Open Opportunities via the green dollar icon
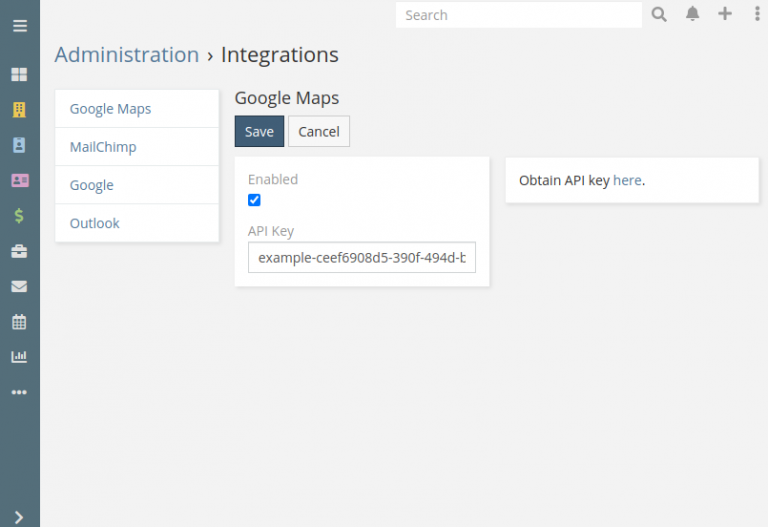The image size is (768, 527). point(19,216)
